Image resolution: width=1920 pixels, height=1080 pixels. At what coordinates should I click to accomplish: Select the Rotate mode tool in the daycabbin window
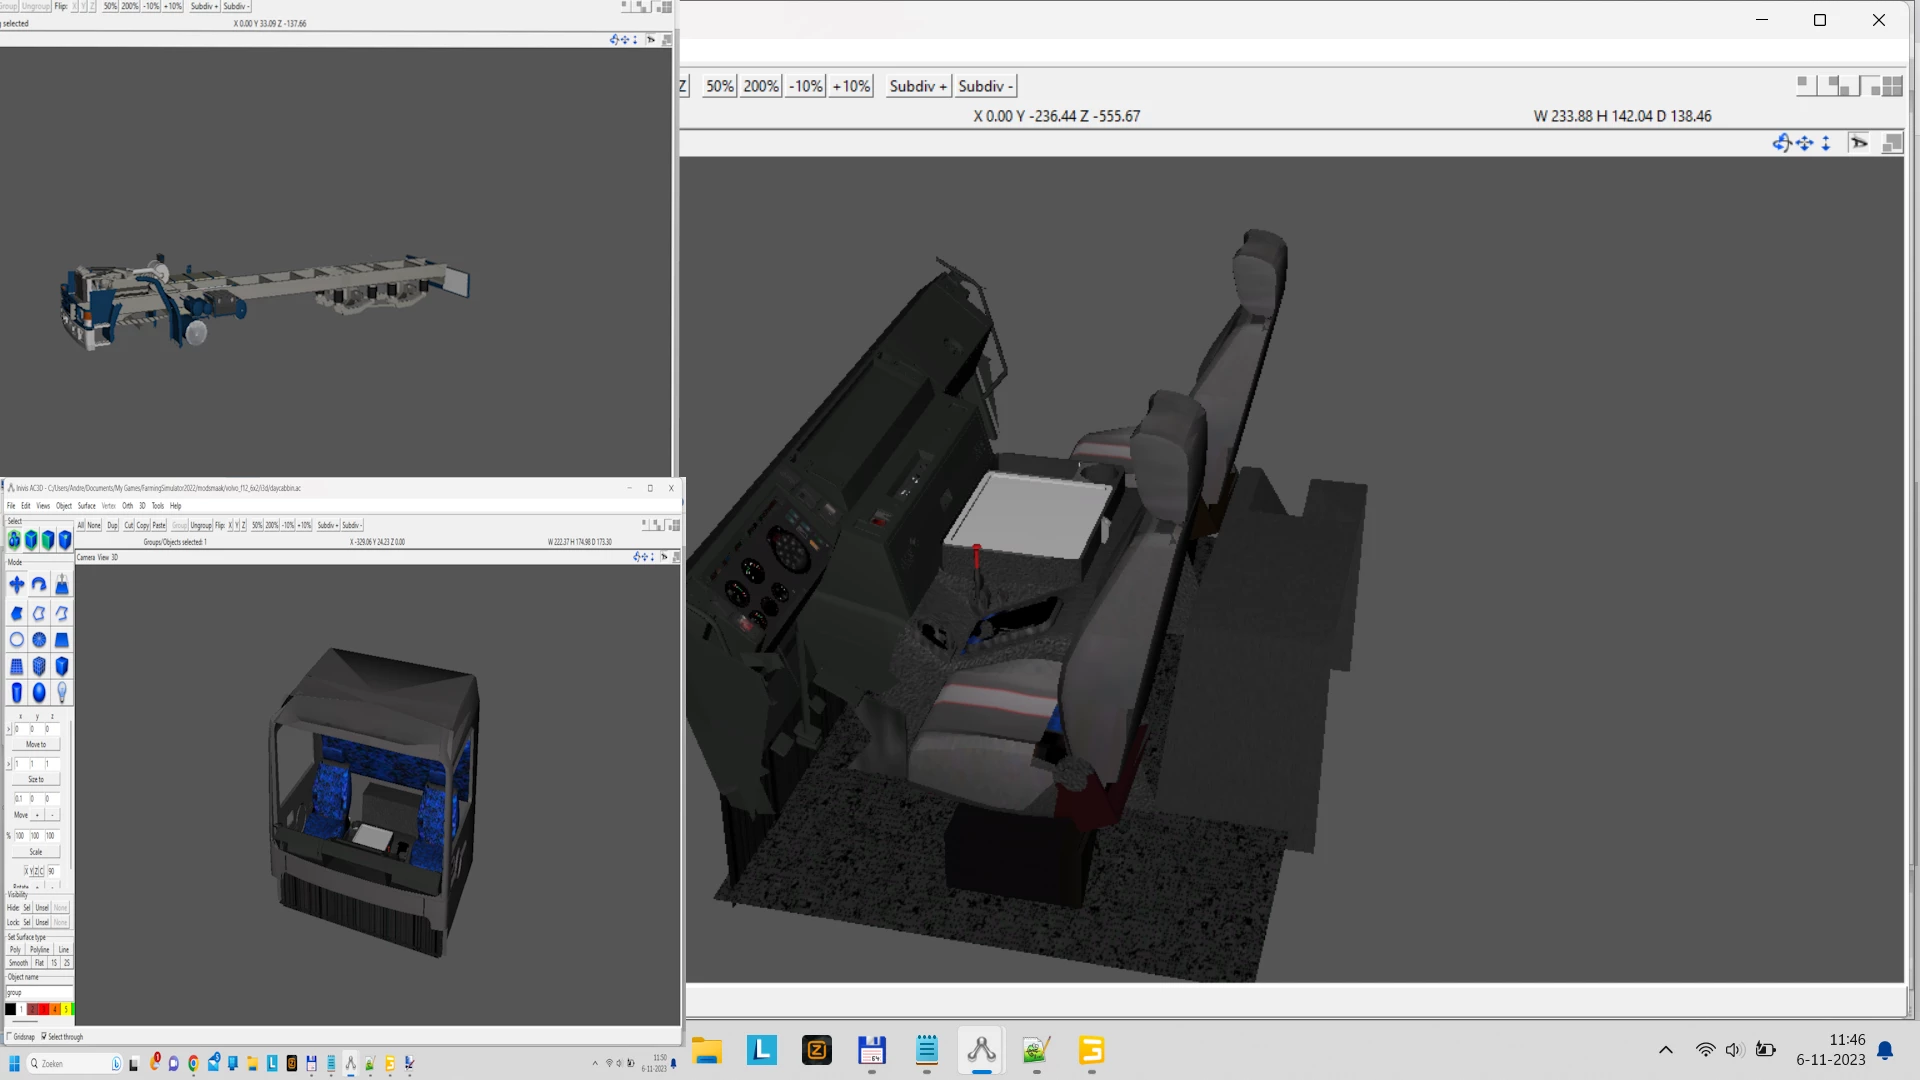[x=39, y=585]
